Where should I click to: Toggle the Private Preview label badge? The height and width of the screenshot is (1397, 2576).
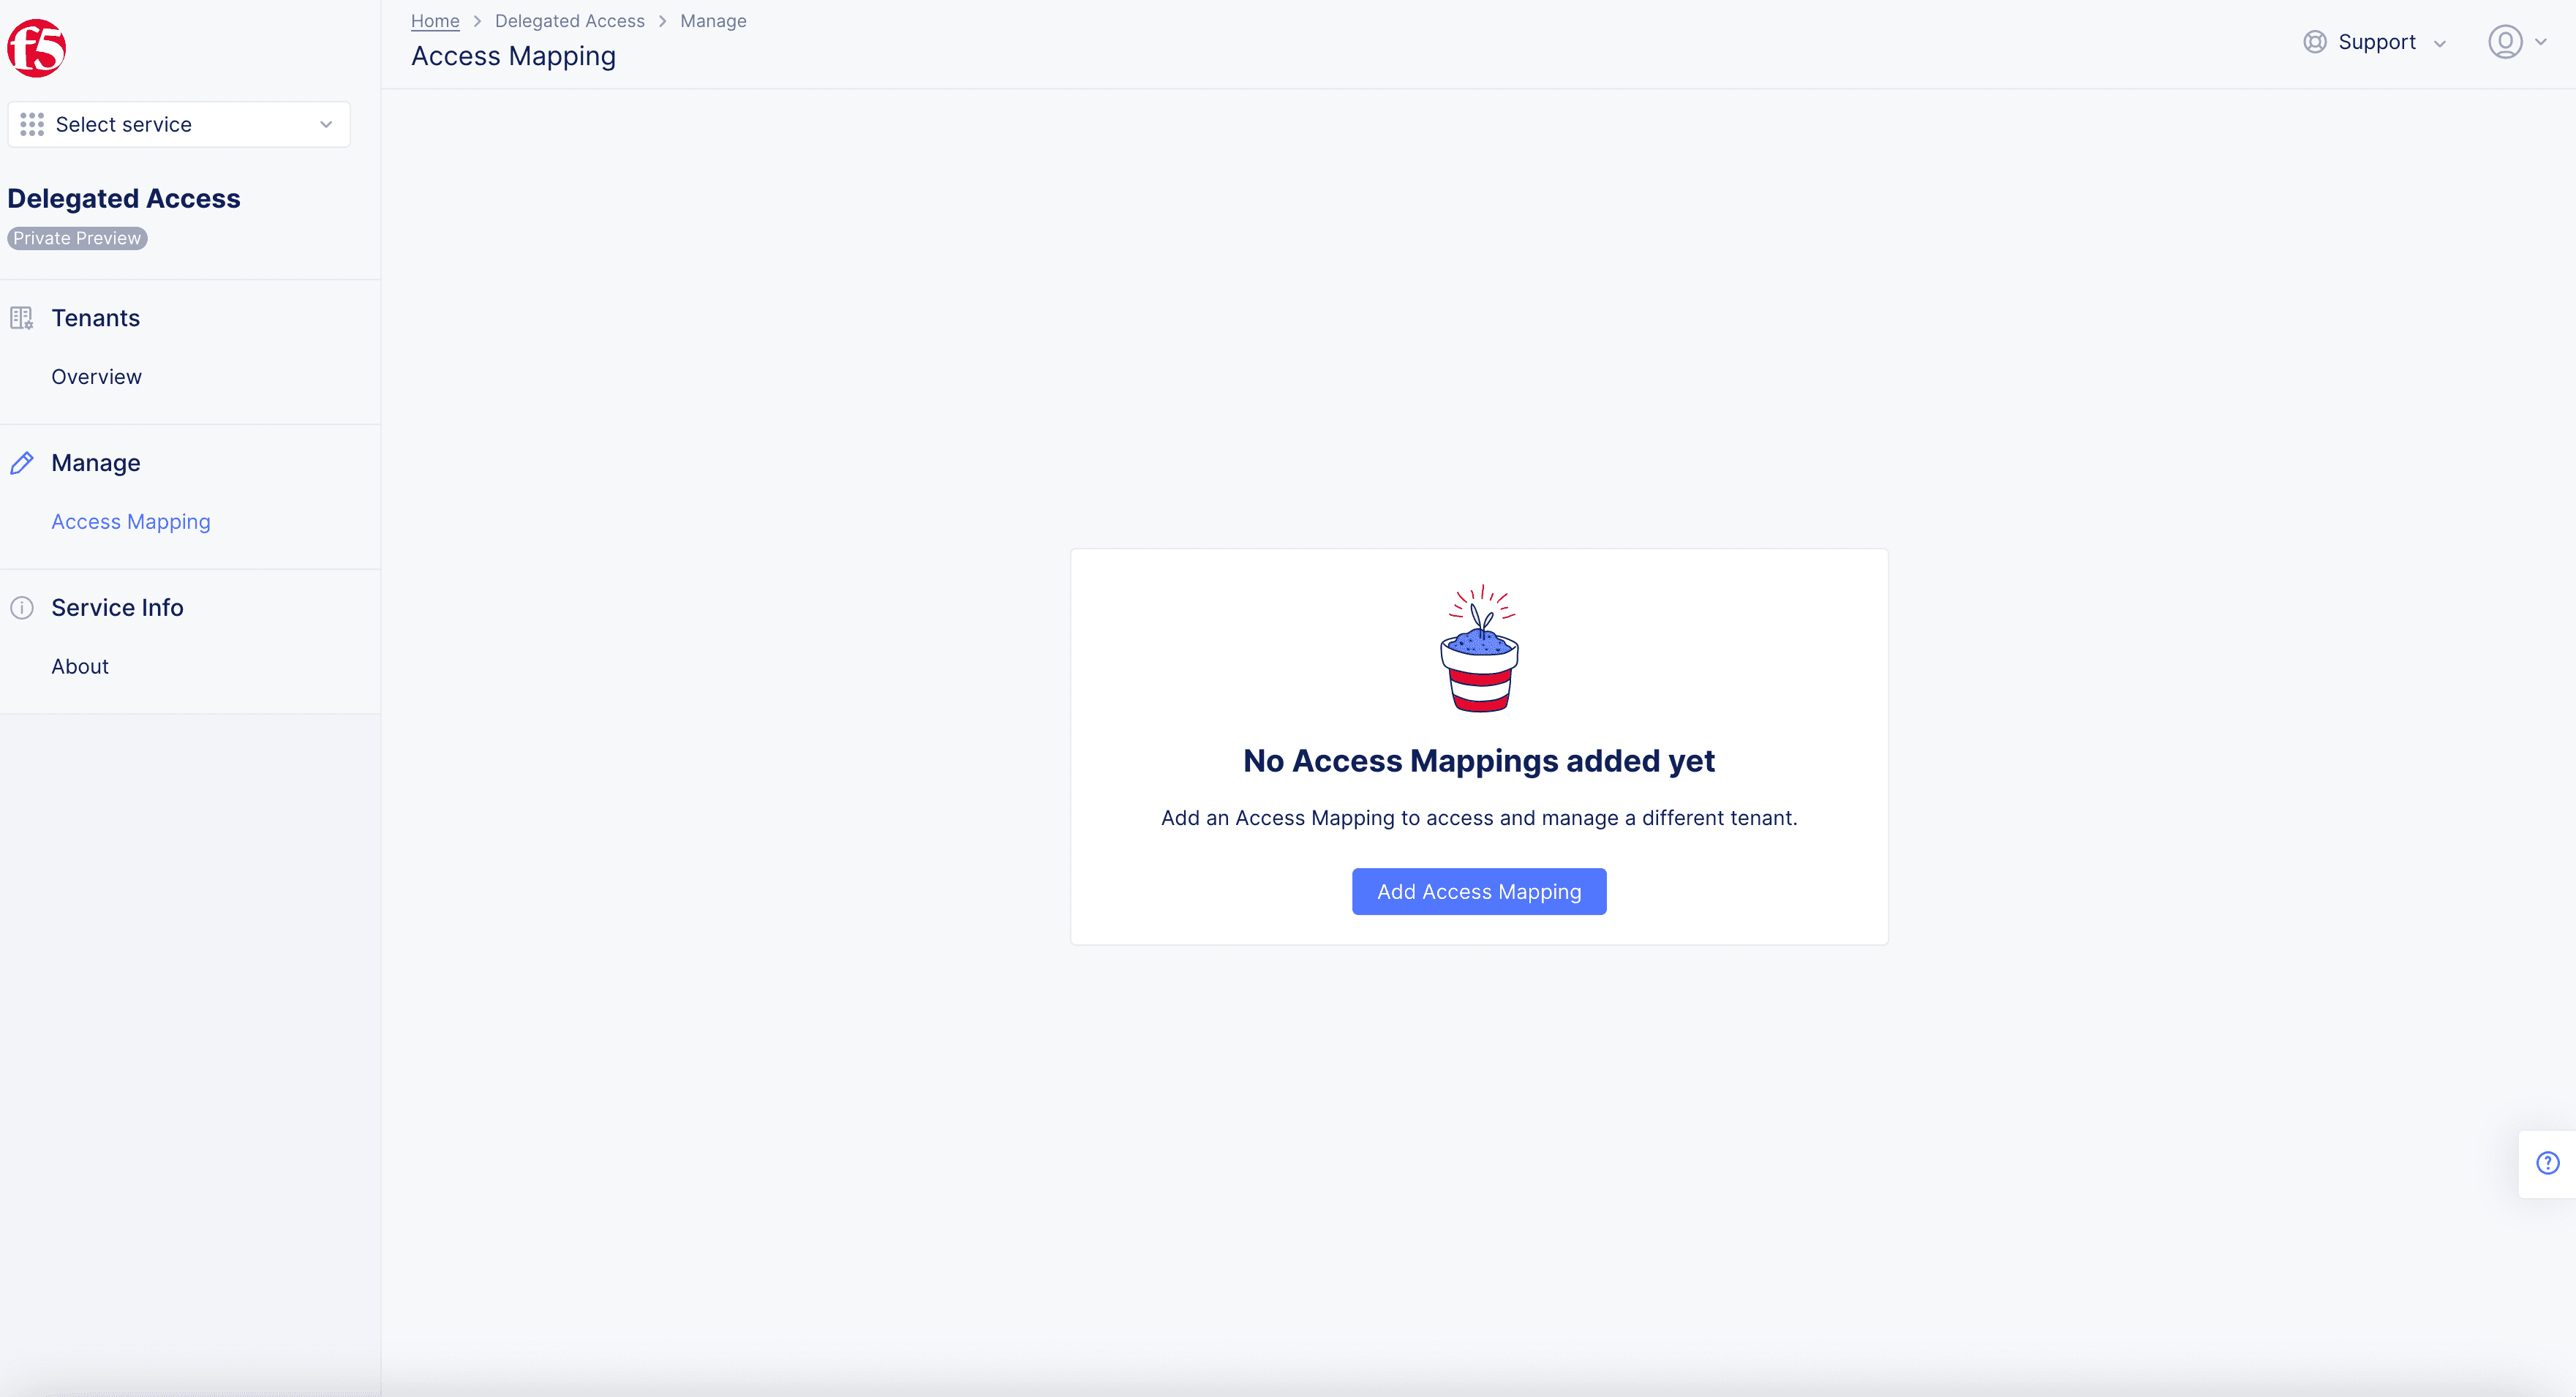(x=75, y=238)
